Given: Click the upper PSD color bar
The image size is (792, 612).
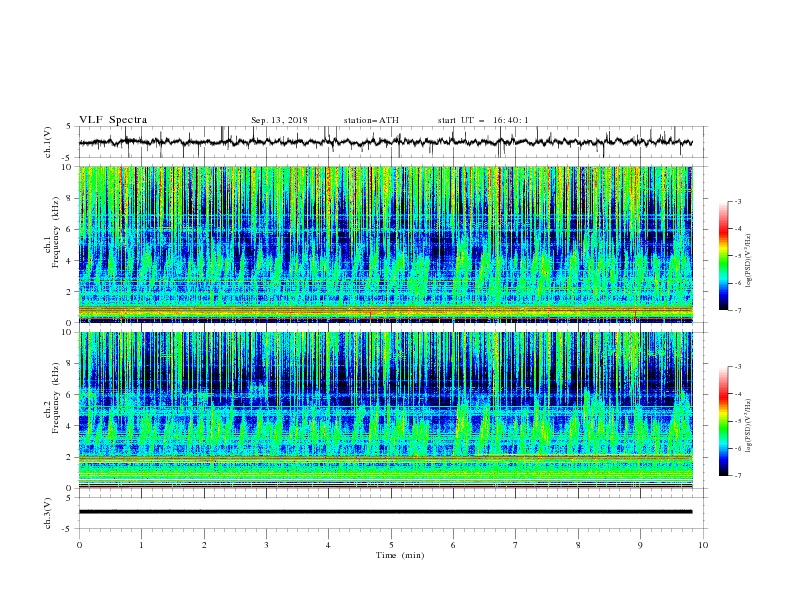Looking at the screenshot, I should pos(723,256).
